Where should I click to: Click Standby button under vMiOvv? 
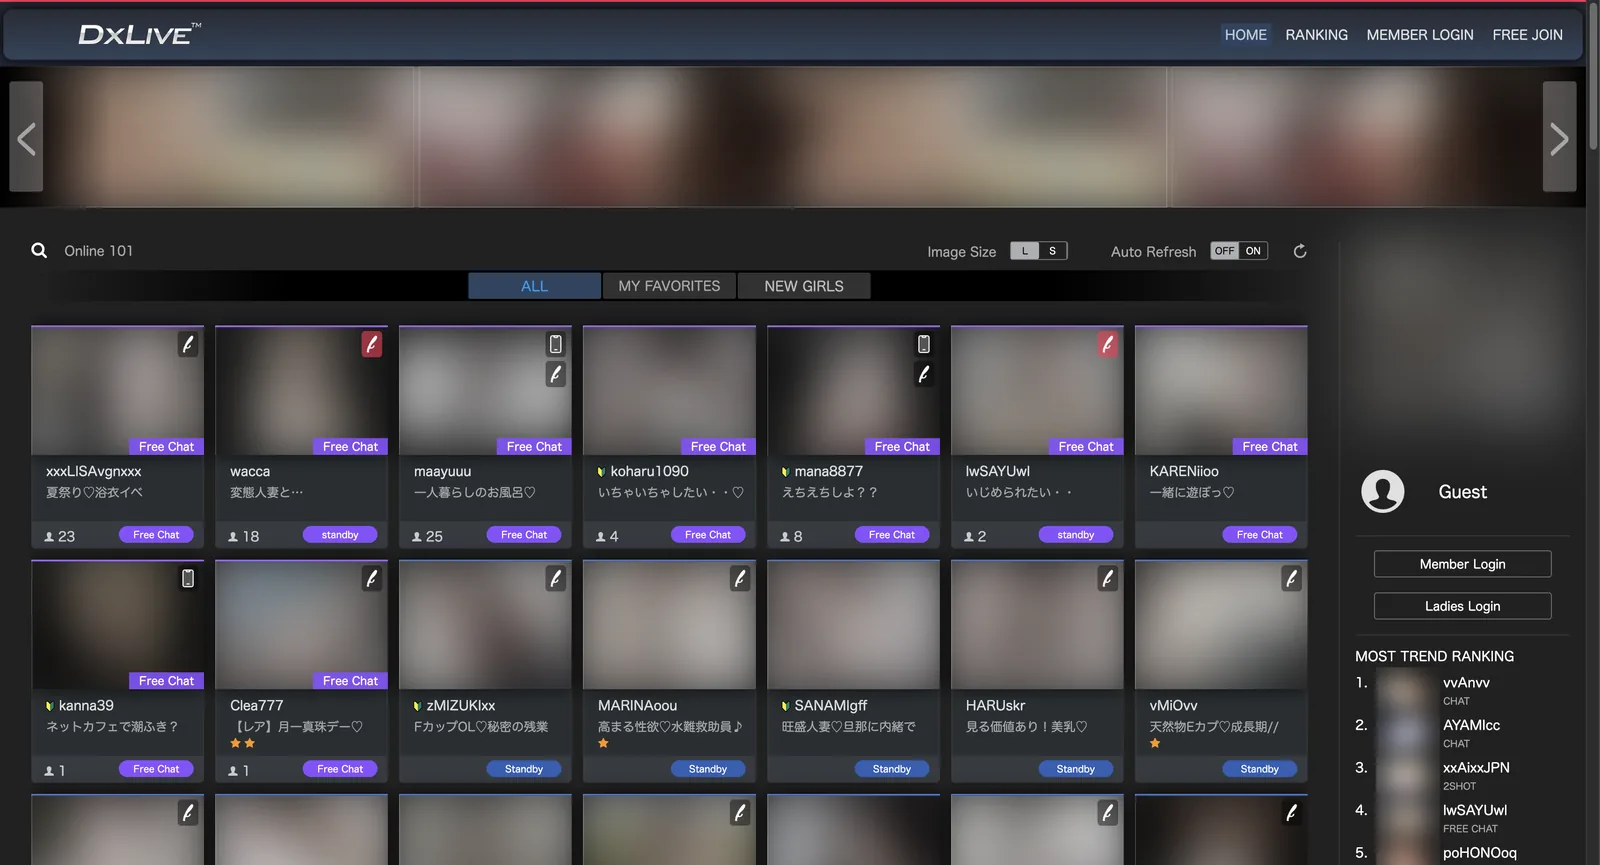(x=1260, y=769)
